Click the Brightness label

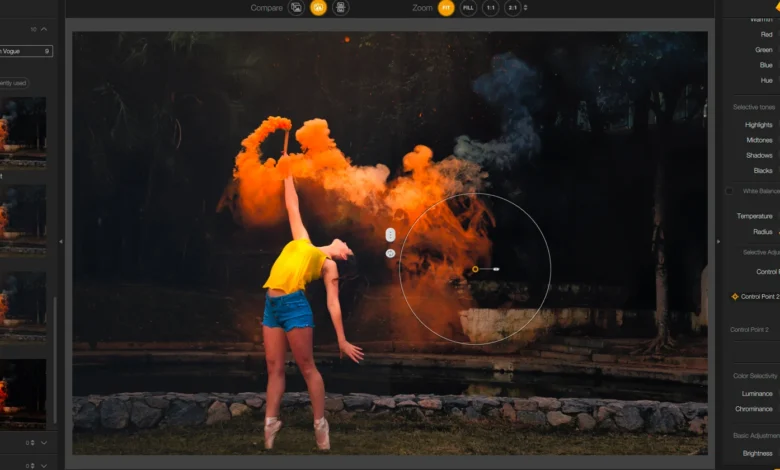point(758,454)
